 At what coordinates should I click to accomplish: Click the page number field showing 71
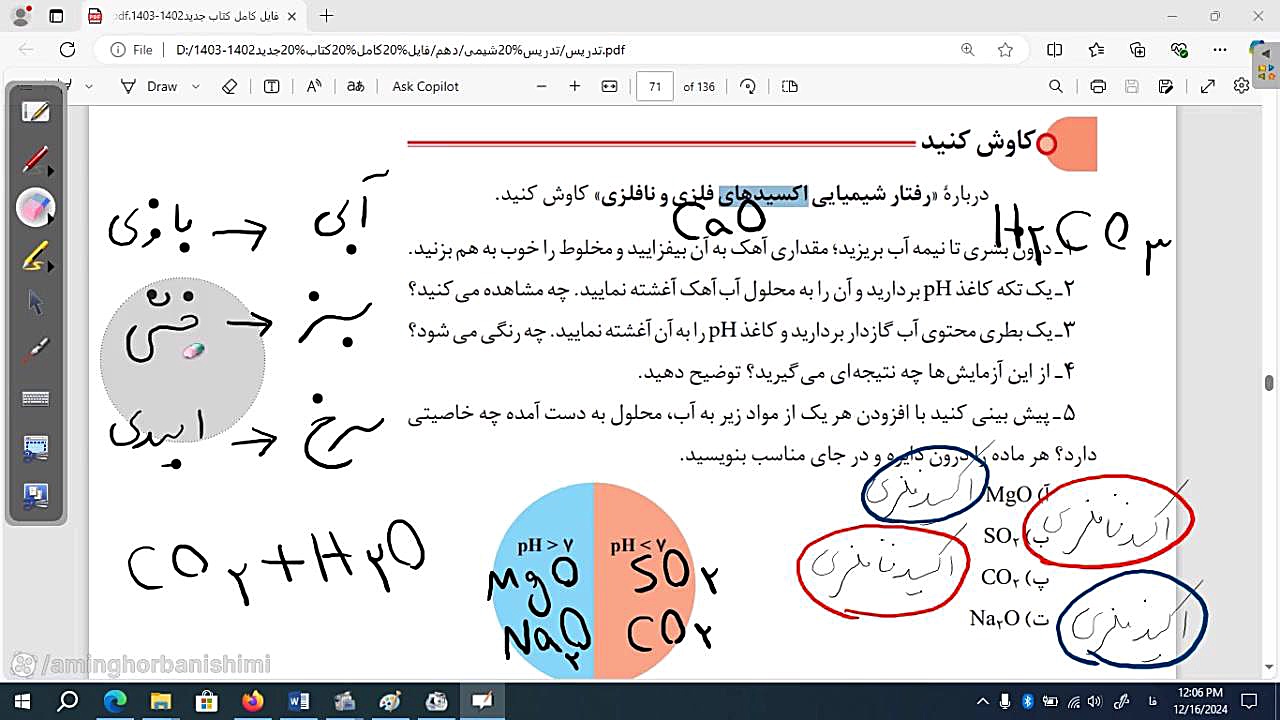[655, 87]
